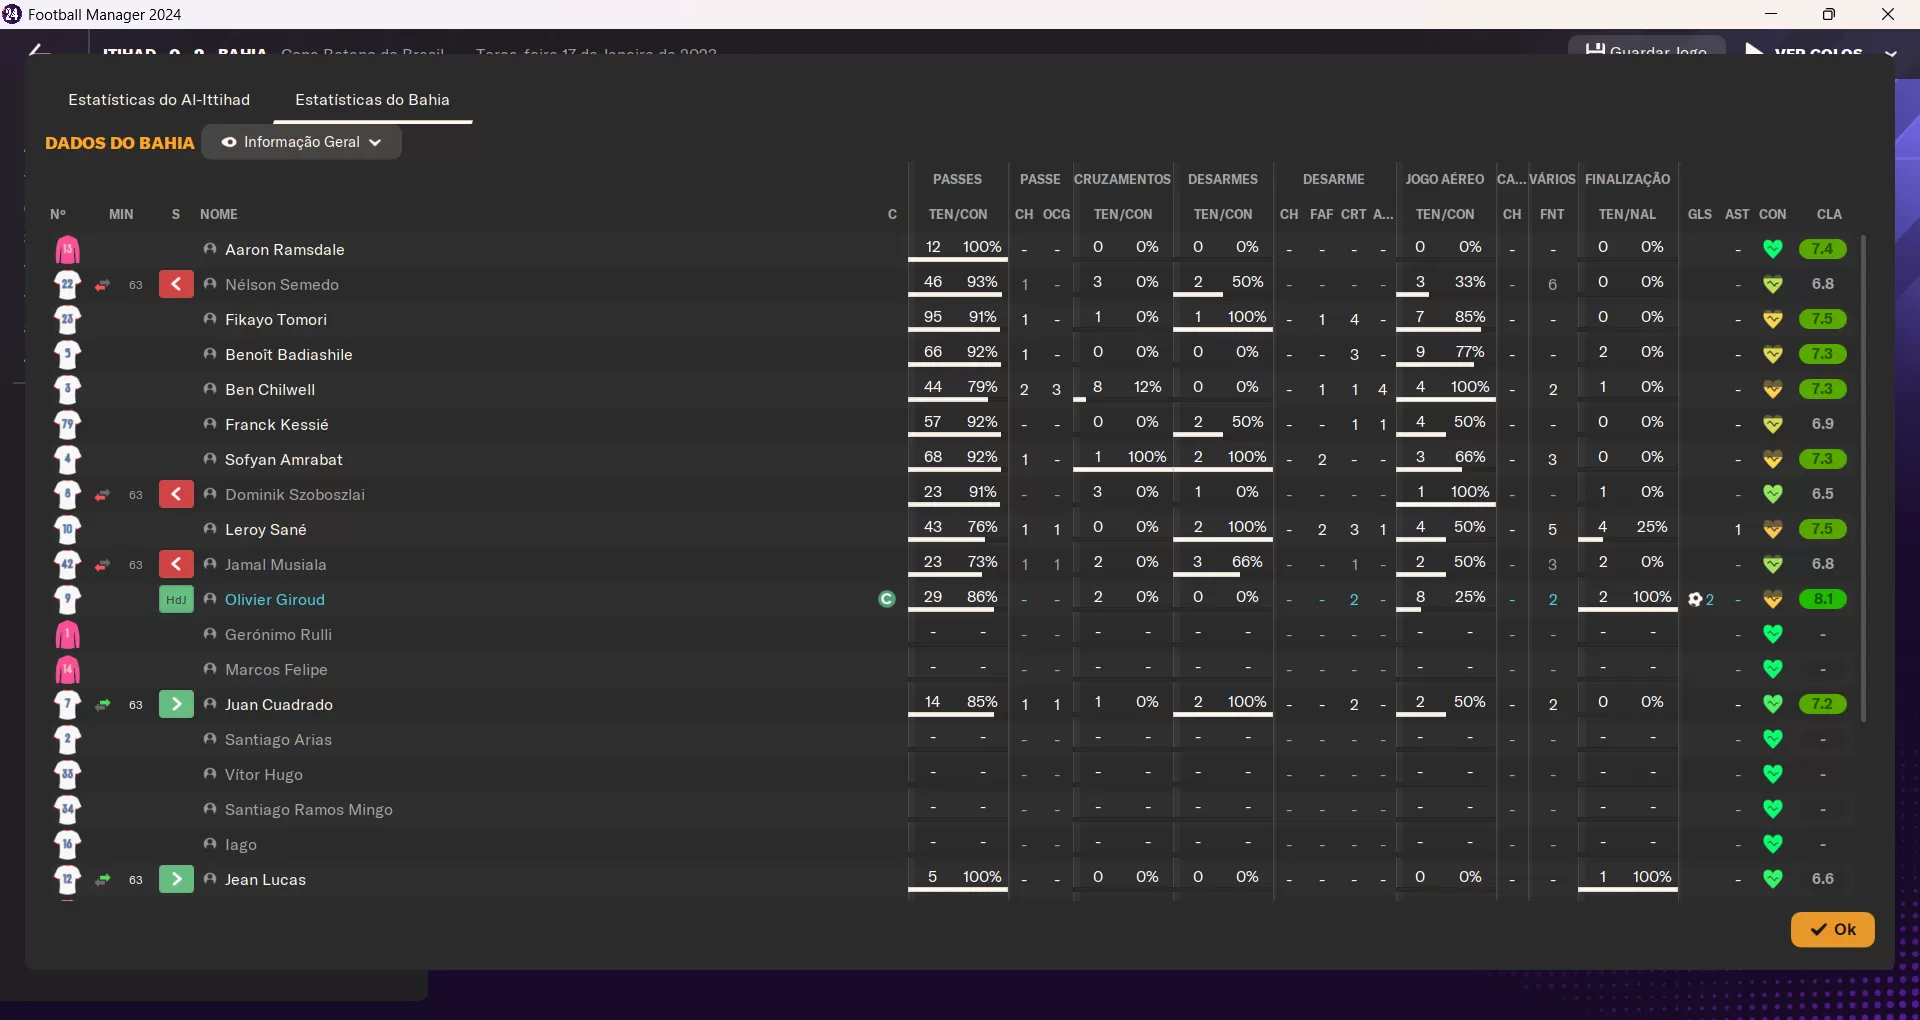Open Olivier Giroud's player profile link
This screenshot has height=1020, width=1920.
point(275,600)
